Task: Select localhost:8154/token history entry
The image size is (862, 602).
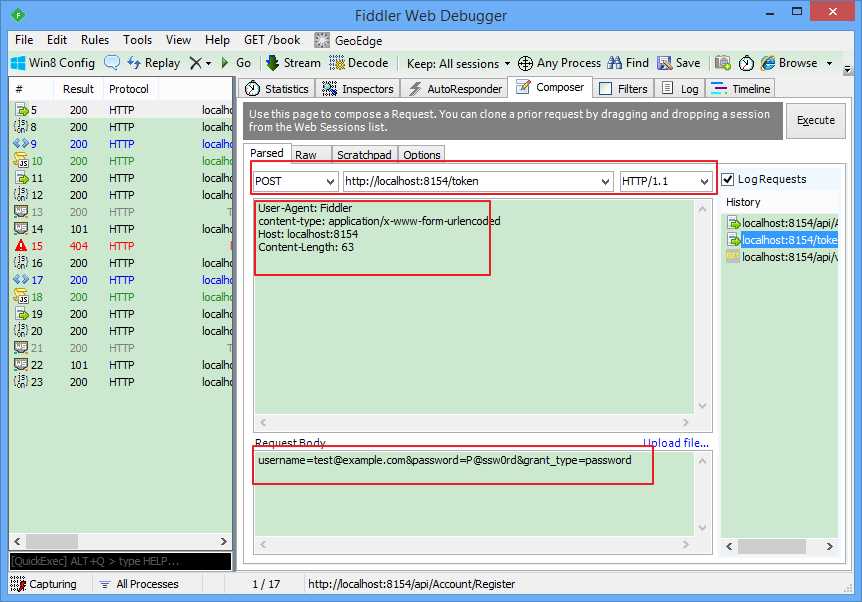Action: click(x=782, y=240)
